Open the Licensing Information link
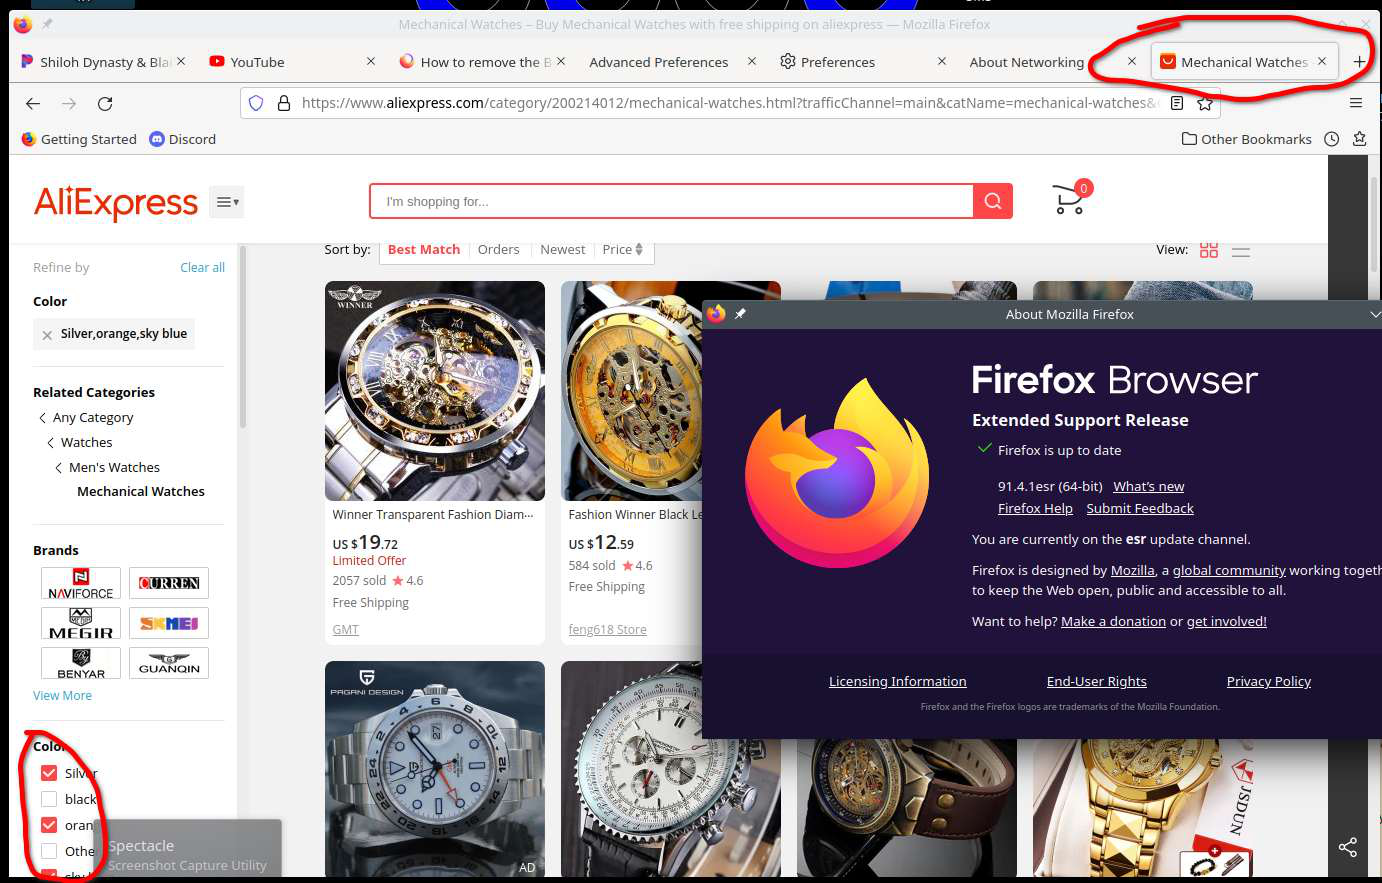Viewport: 1382px width, 883px height. [x=898, y=681]
